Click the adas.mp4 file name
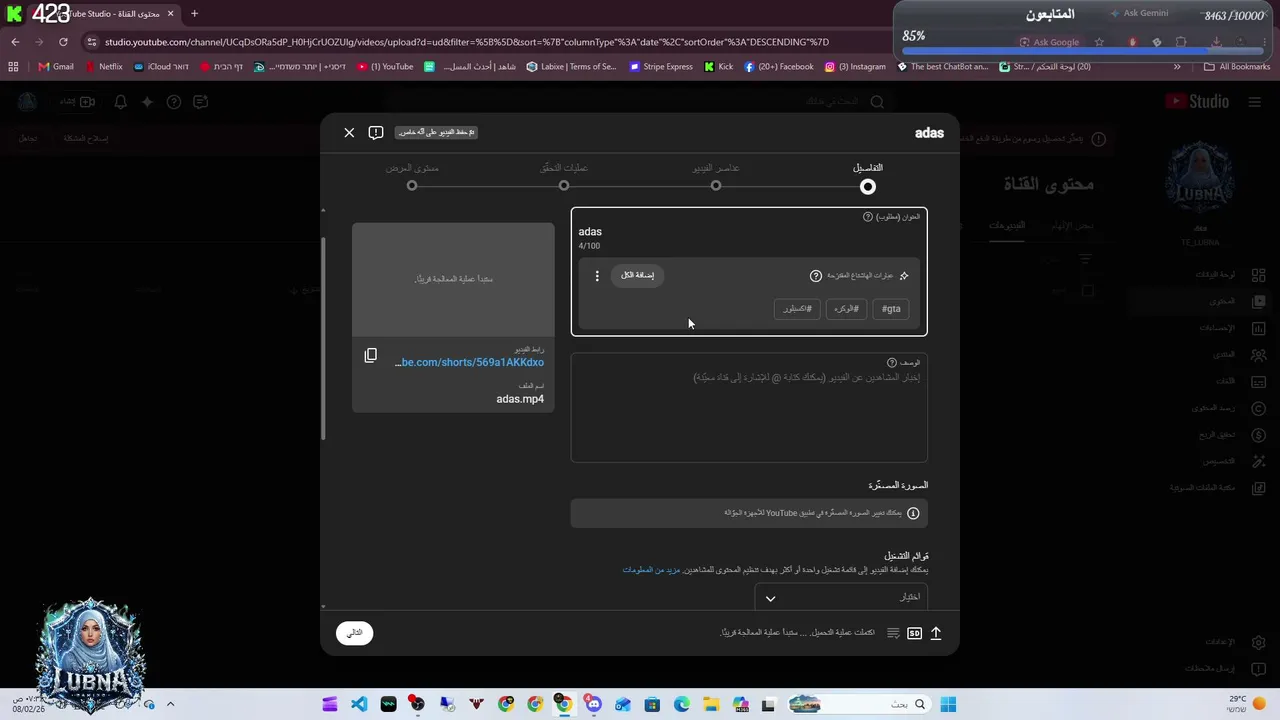Image resolution: width=1280 pixels, height=720 pixels. (520, 399)
